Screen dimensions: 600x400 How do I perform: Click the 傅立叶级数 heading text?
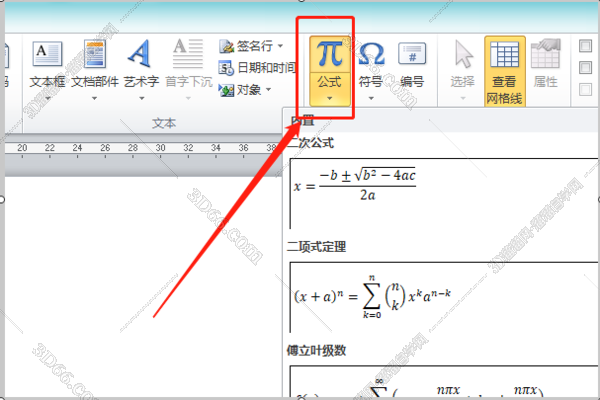pyautogui.click(x=316, y=350)
